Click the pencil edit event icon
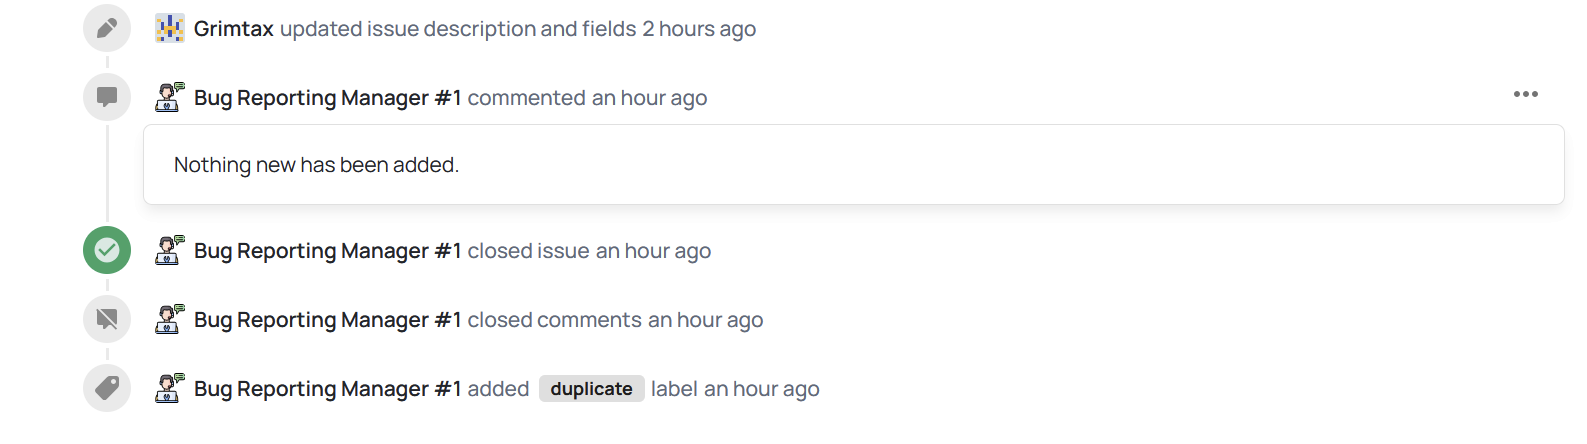The height and width of the screenshot is (444, 1587). pyautogui.click(x=107, y=28)
